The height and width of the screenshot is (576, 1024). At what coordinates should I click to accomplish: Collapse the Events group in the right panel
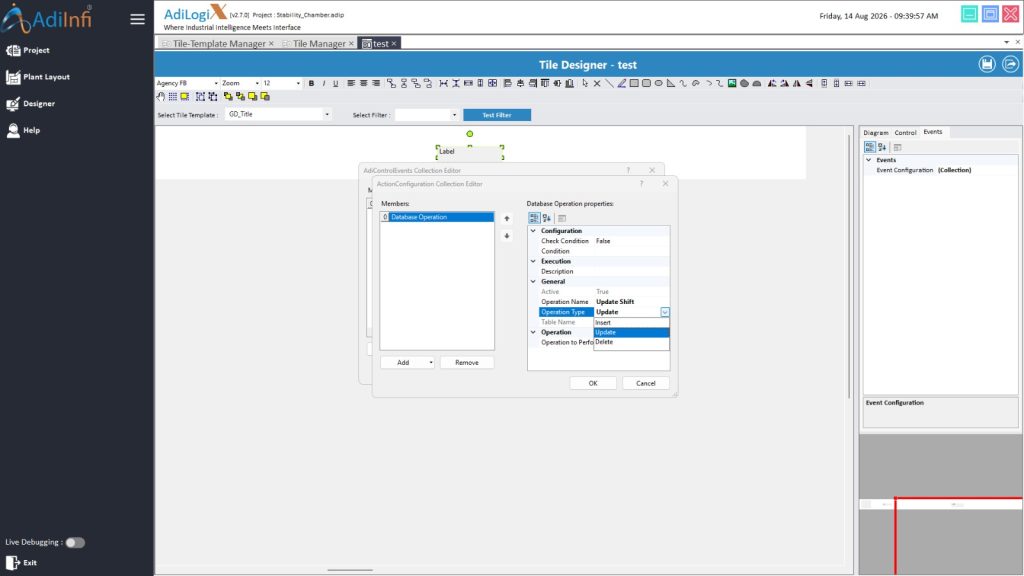coord(869,160)
